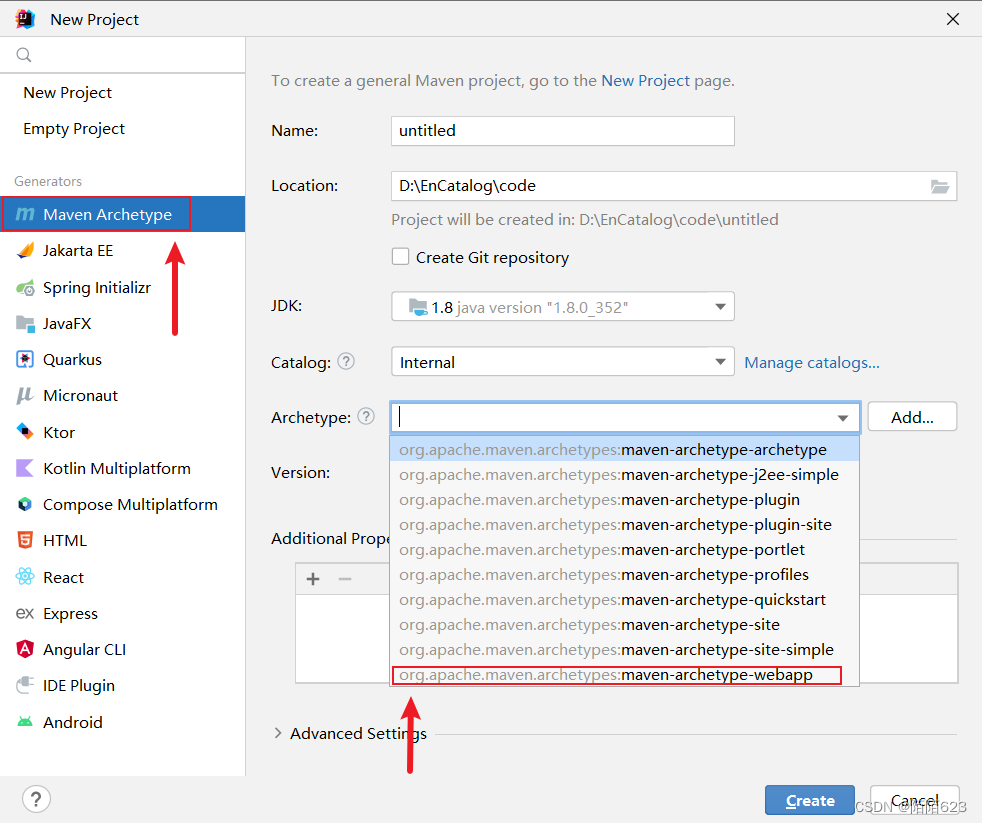Follow the New Project page link
The image size is (982, 823).
645,81
